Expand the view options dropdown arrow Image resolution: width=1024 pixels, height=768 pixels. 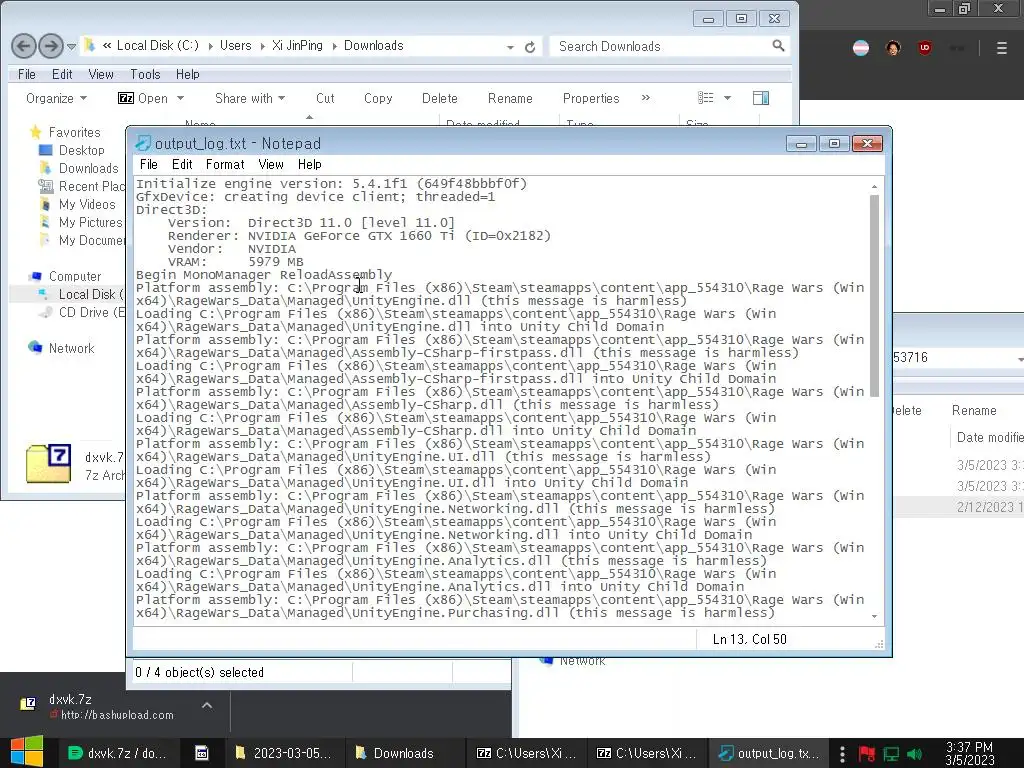pos(728,99)
